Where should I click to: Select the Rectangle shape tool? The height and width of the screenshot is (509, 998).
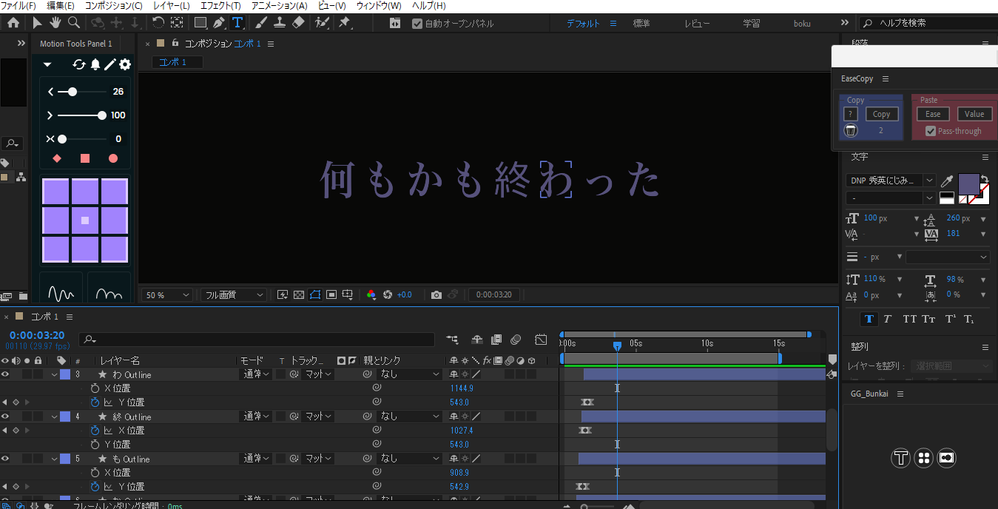200,23
